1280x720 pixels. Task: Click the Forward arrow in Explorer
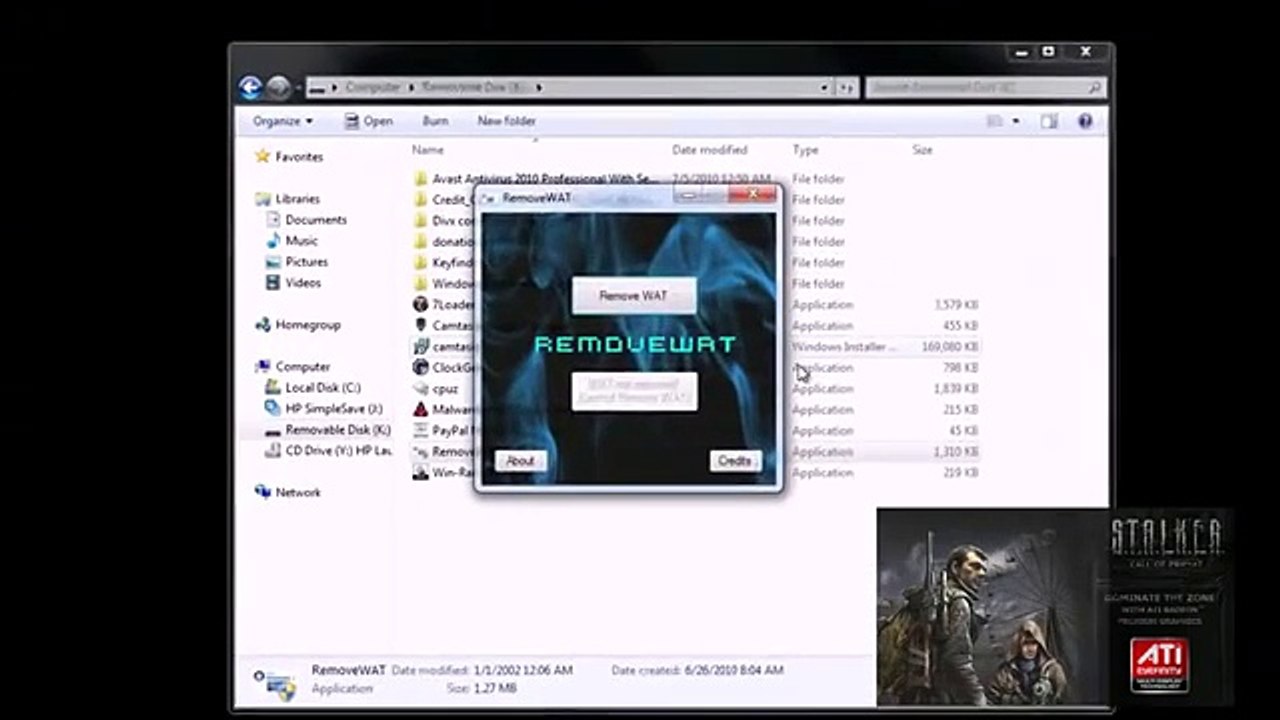pyautogui.click(x=278, y=87)
